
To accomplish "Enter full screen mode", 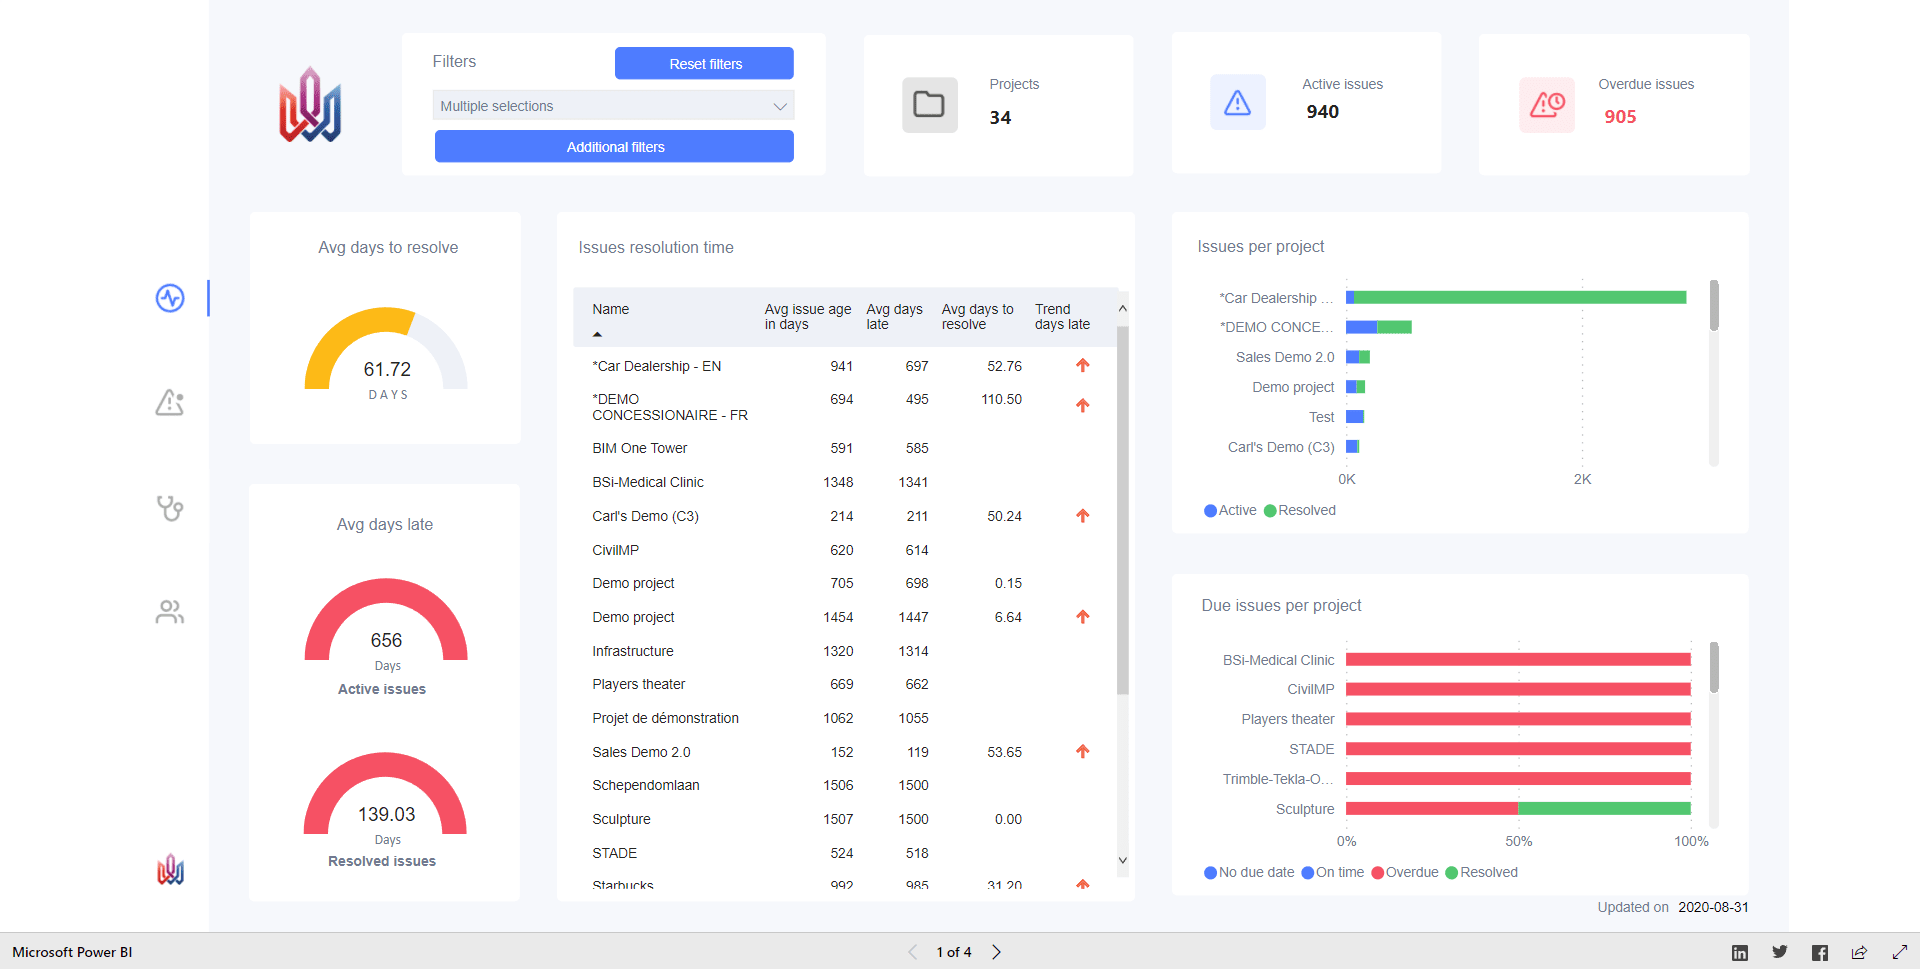I will click(x=1900, y=952).
